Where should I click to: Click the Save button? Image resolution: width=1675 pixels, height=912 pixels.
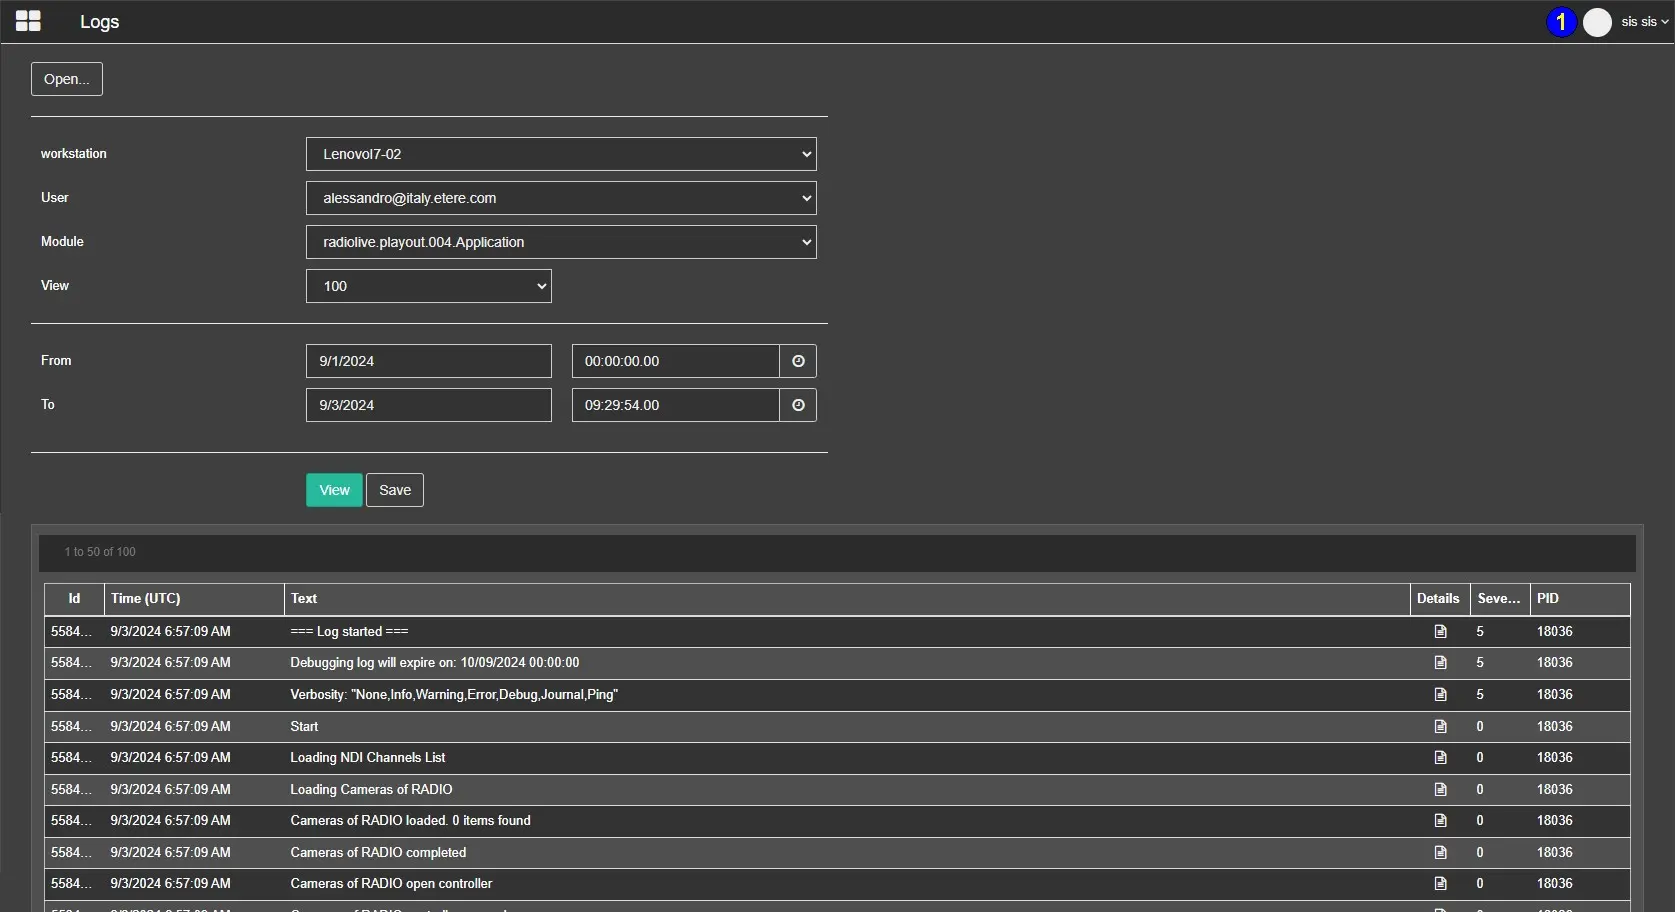coord(395,490)
